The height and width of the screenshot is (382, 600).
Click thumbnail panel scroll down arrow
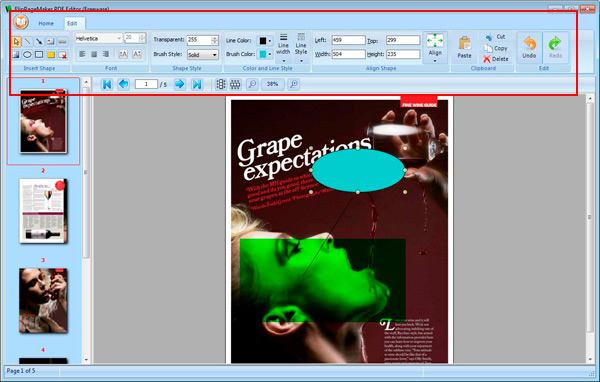pos(86,359)
